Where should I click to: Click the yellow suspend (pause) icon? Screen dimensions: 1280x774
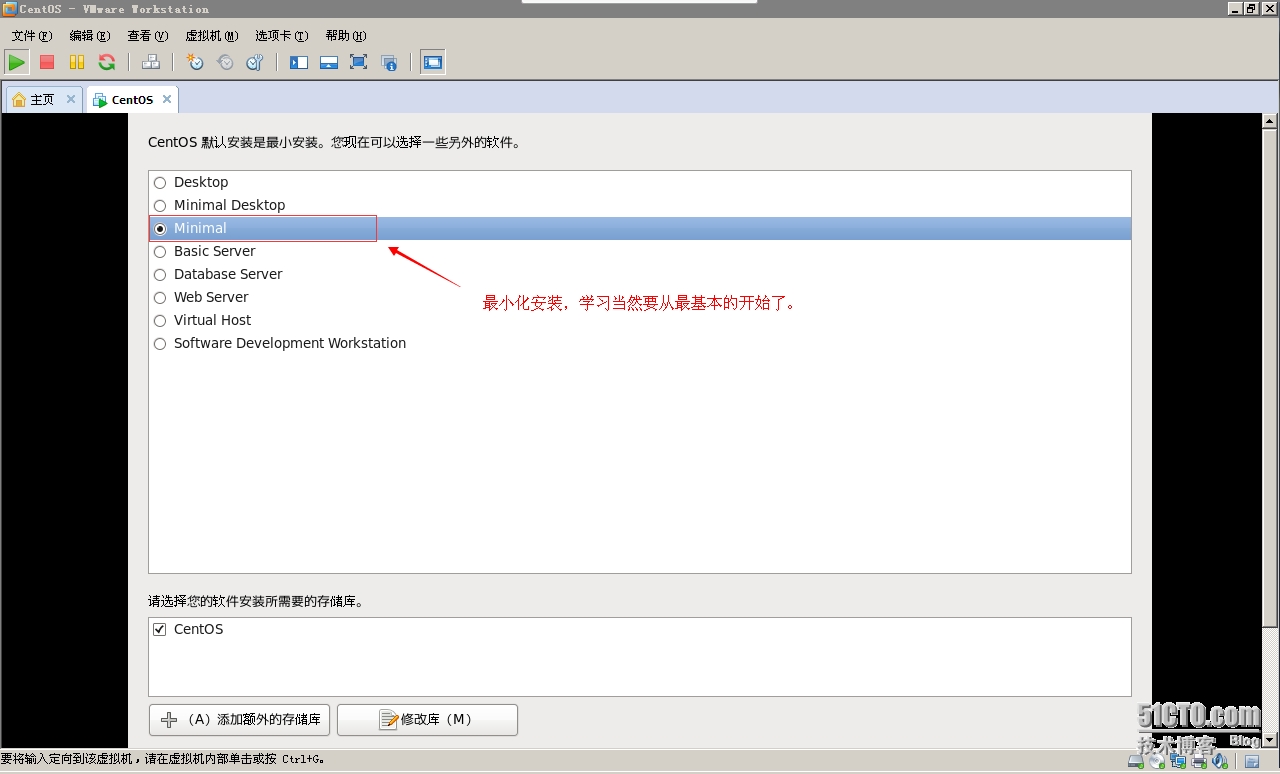[77, 62]
